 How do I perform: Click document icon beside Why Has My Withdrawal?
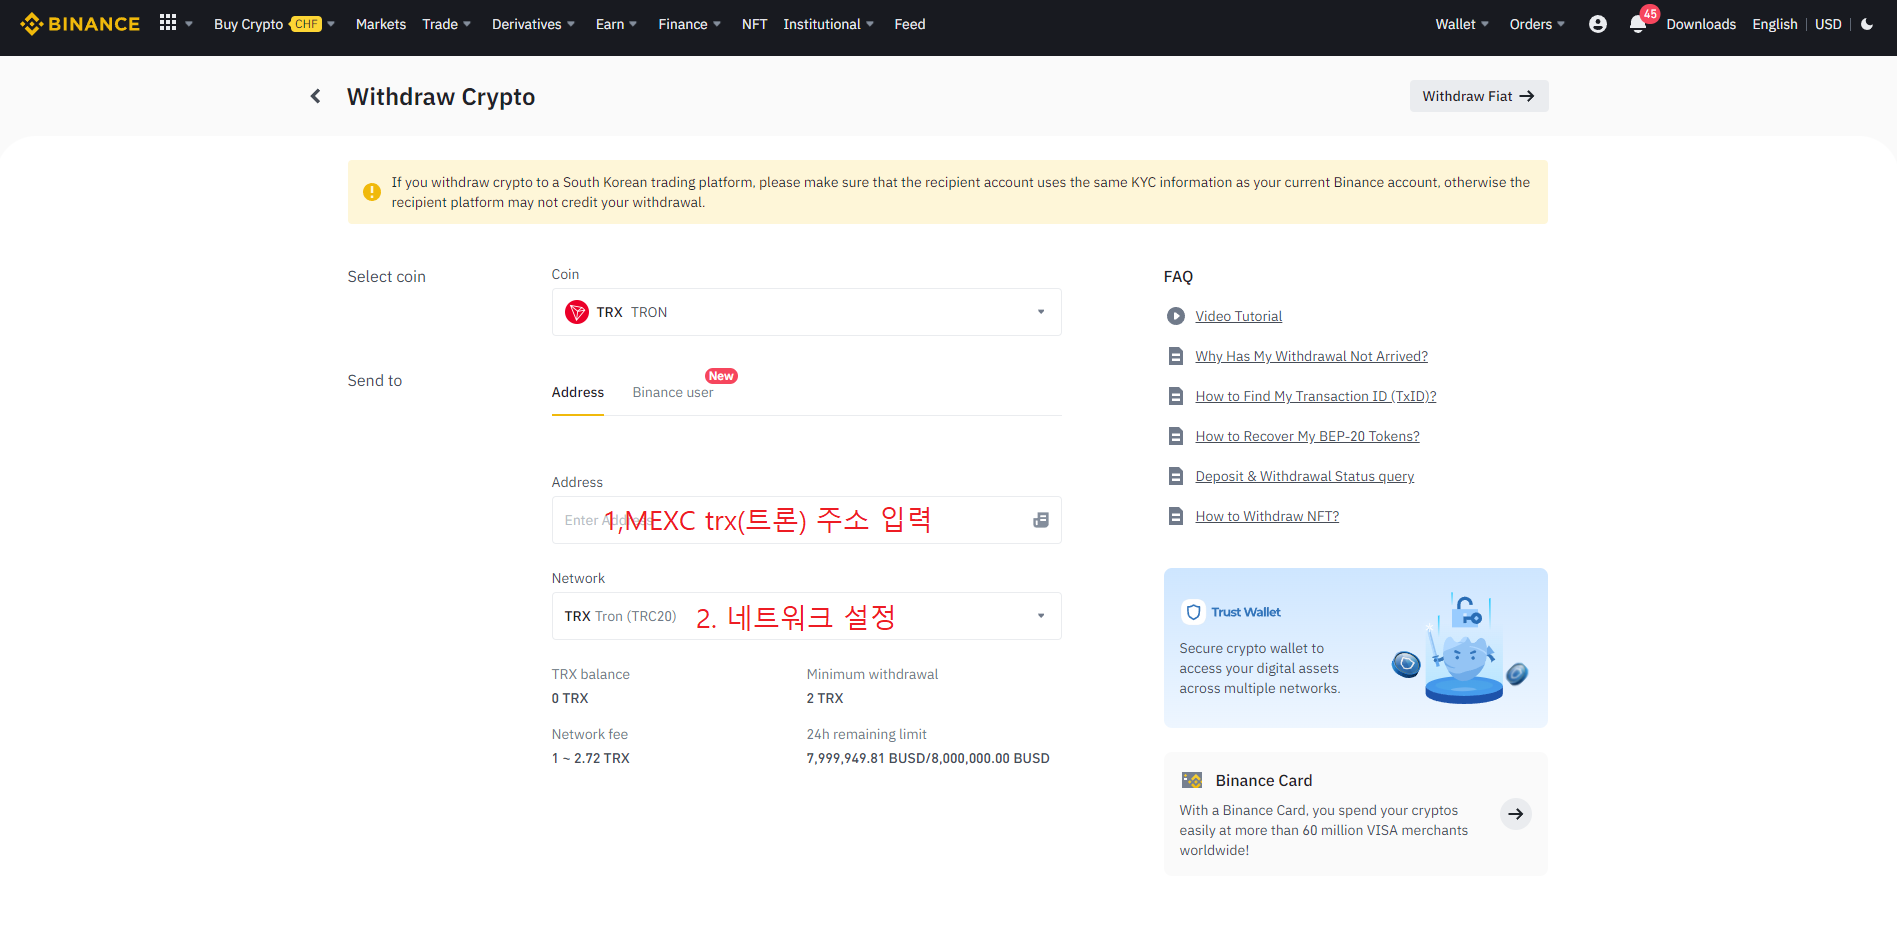click(1176, 356)
